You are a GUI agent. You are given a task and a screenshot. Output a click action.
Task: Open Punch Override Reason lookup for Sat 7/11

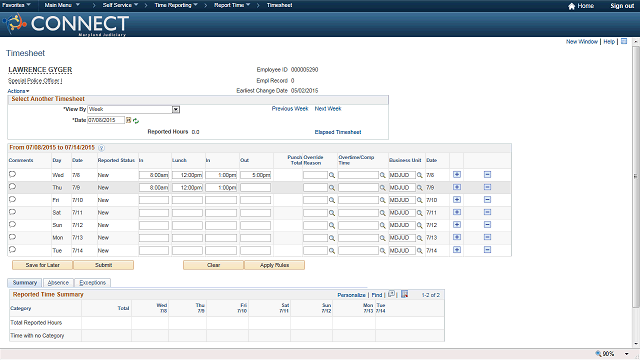click(332, 213)
